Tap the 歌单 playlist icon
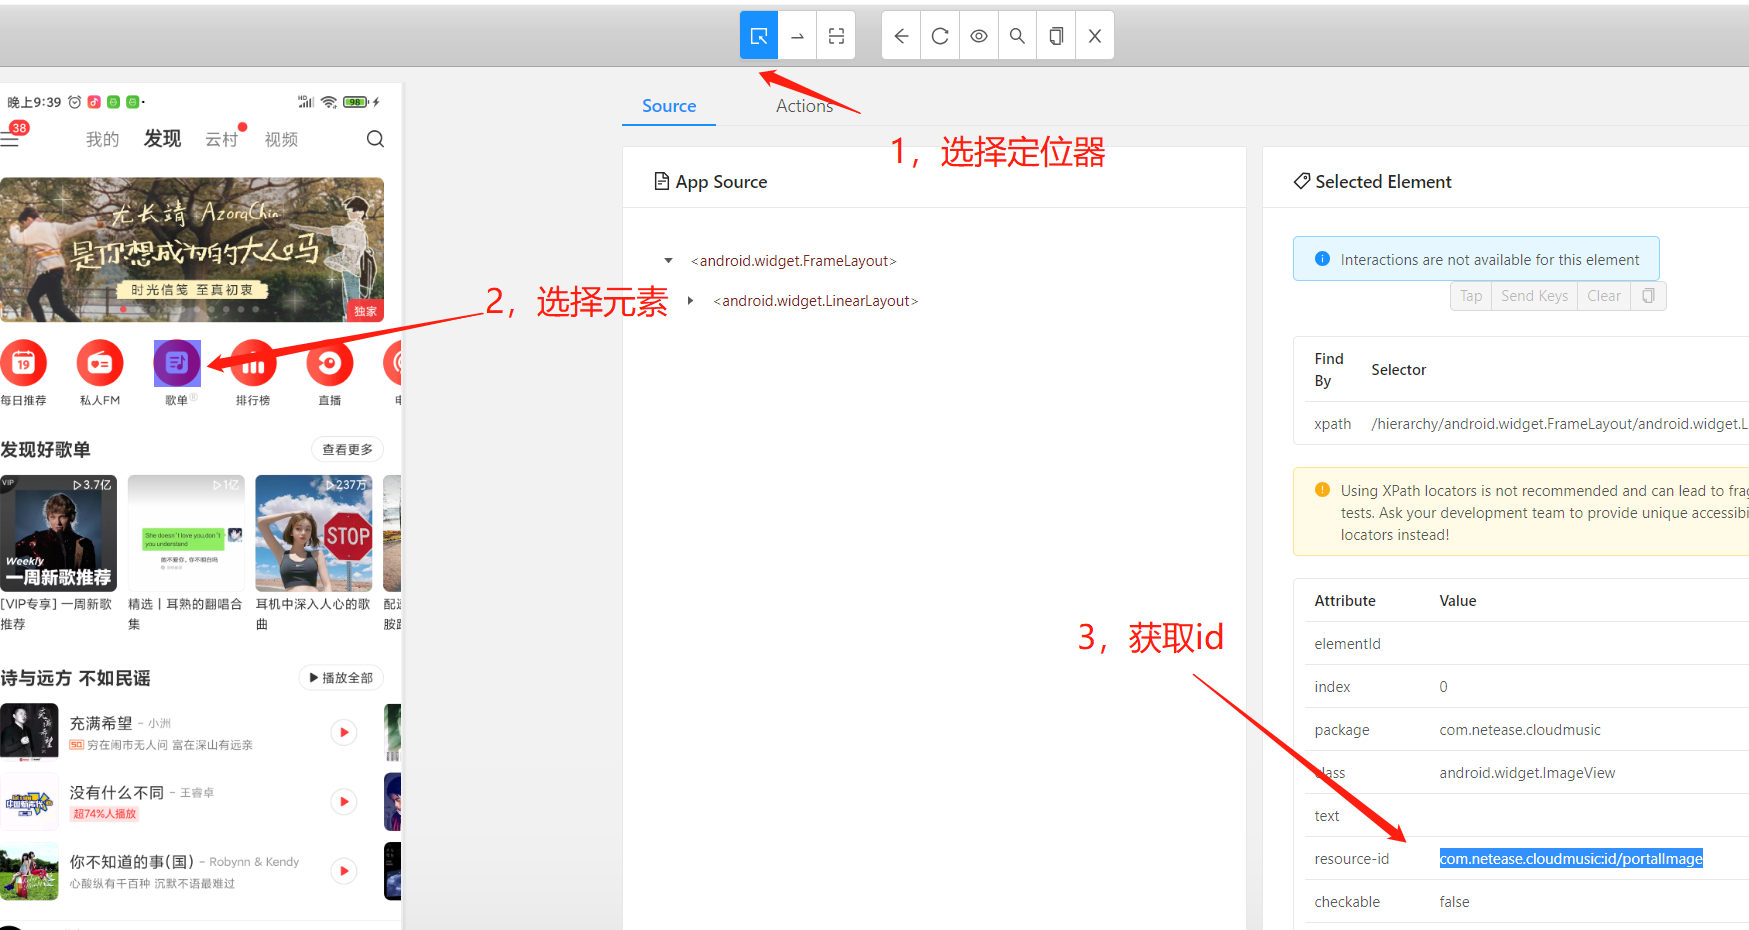1749x930 pixels. (x=177, y=363)
